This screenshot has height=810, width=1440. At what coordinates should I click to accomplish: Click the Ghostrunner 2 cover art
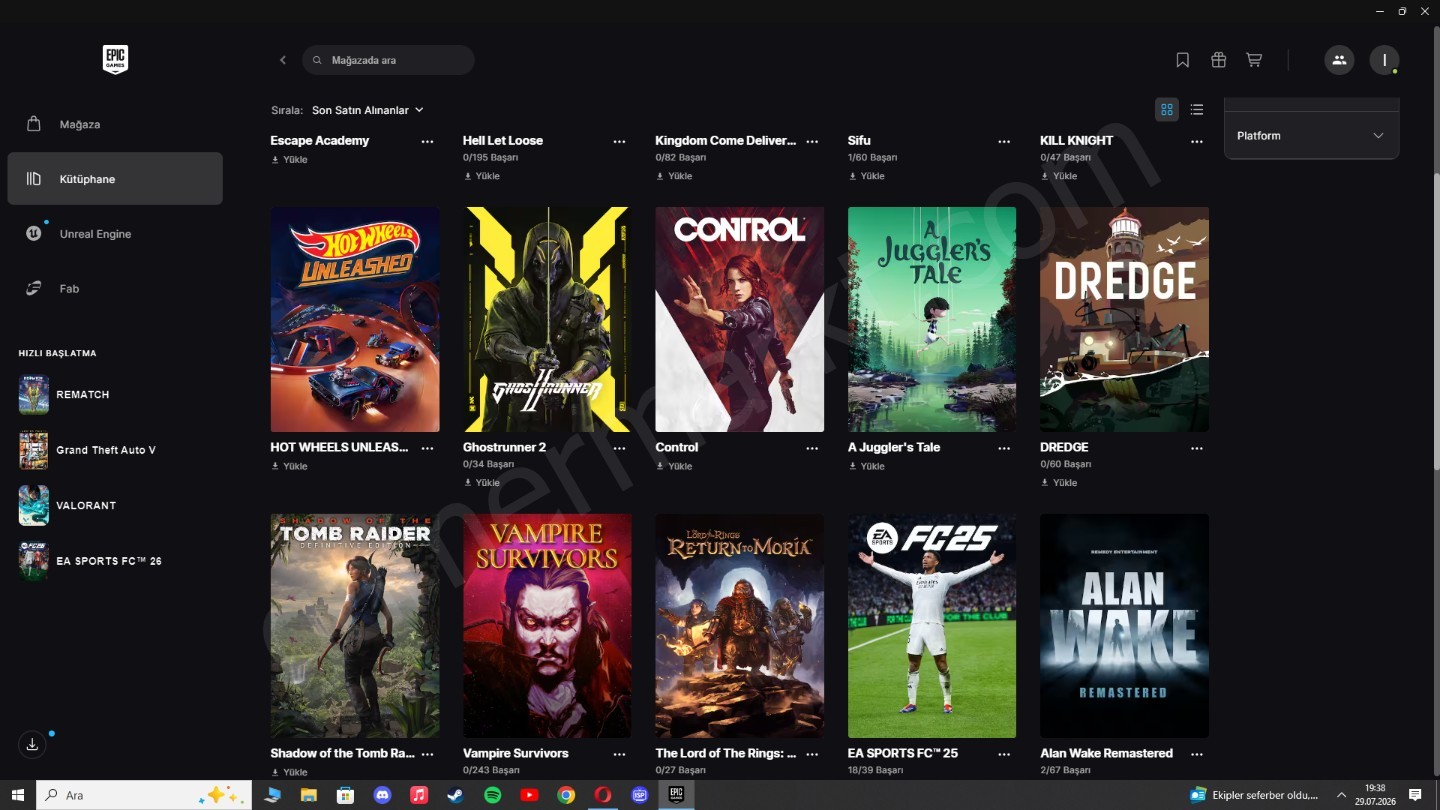pyautogui.click(x=547, y=319)
